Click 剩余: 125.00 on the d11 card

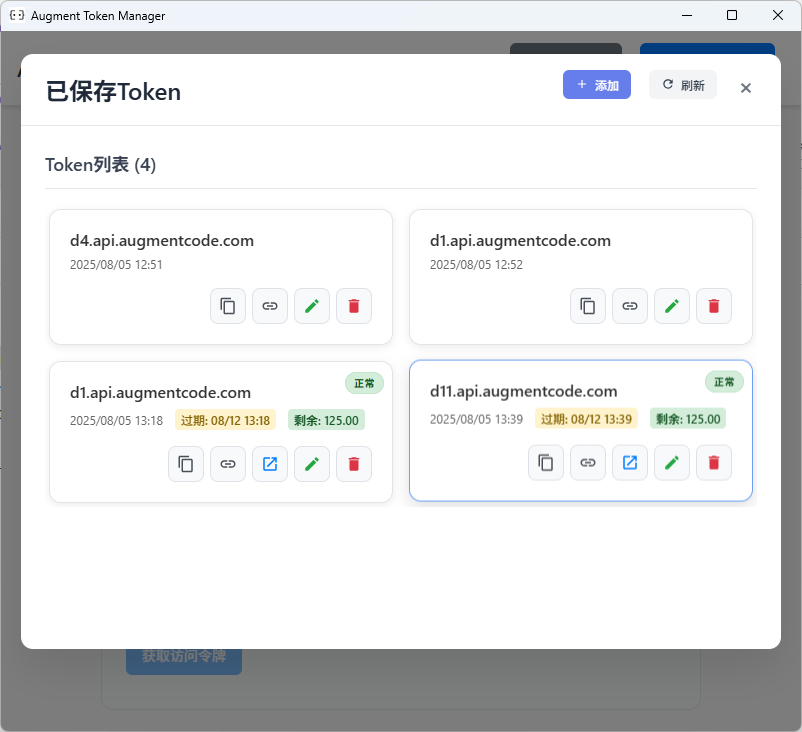click(687, 418)
